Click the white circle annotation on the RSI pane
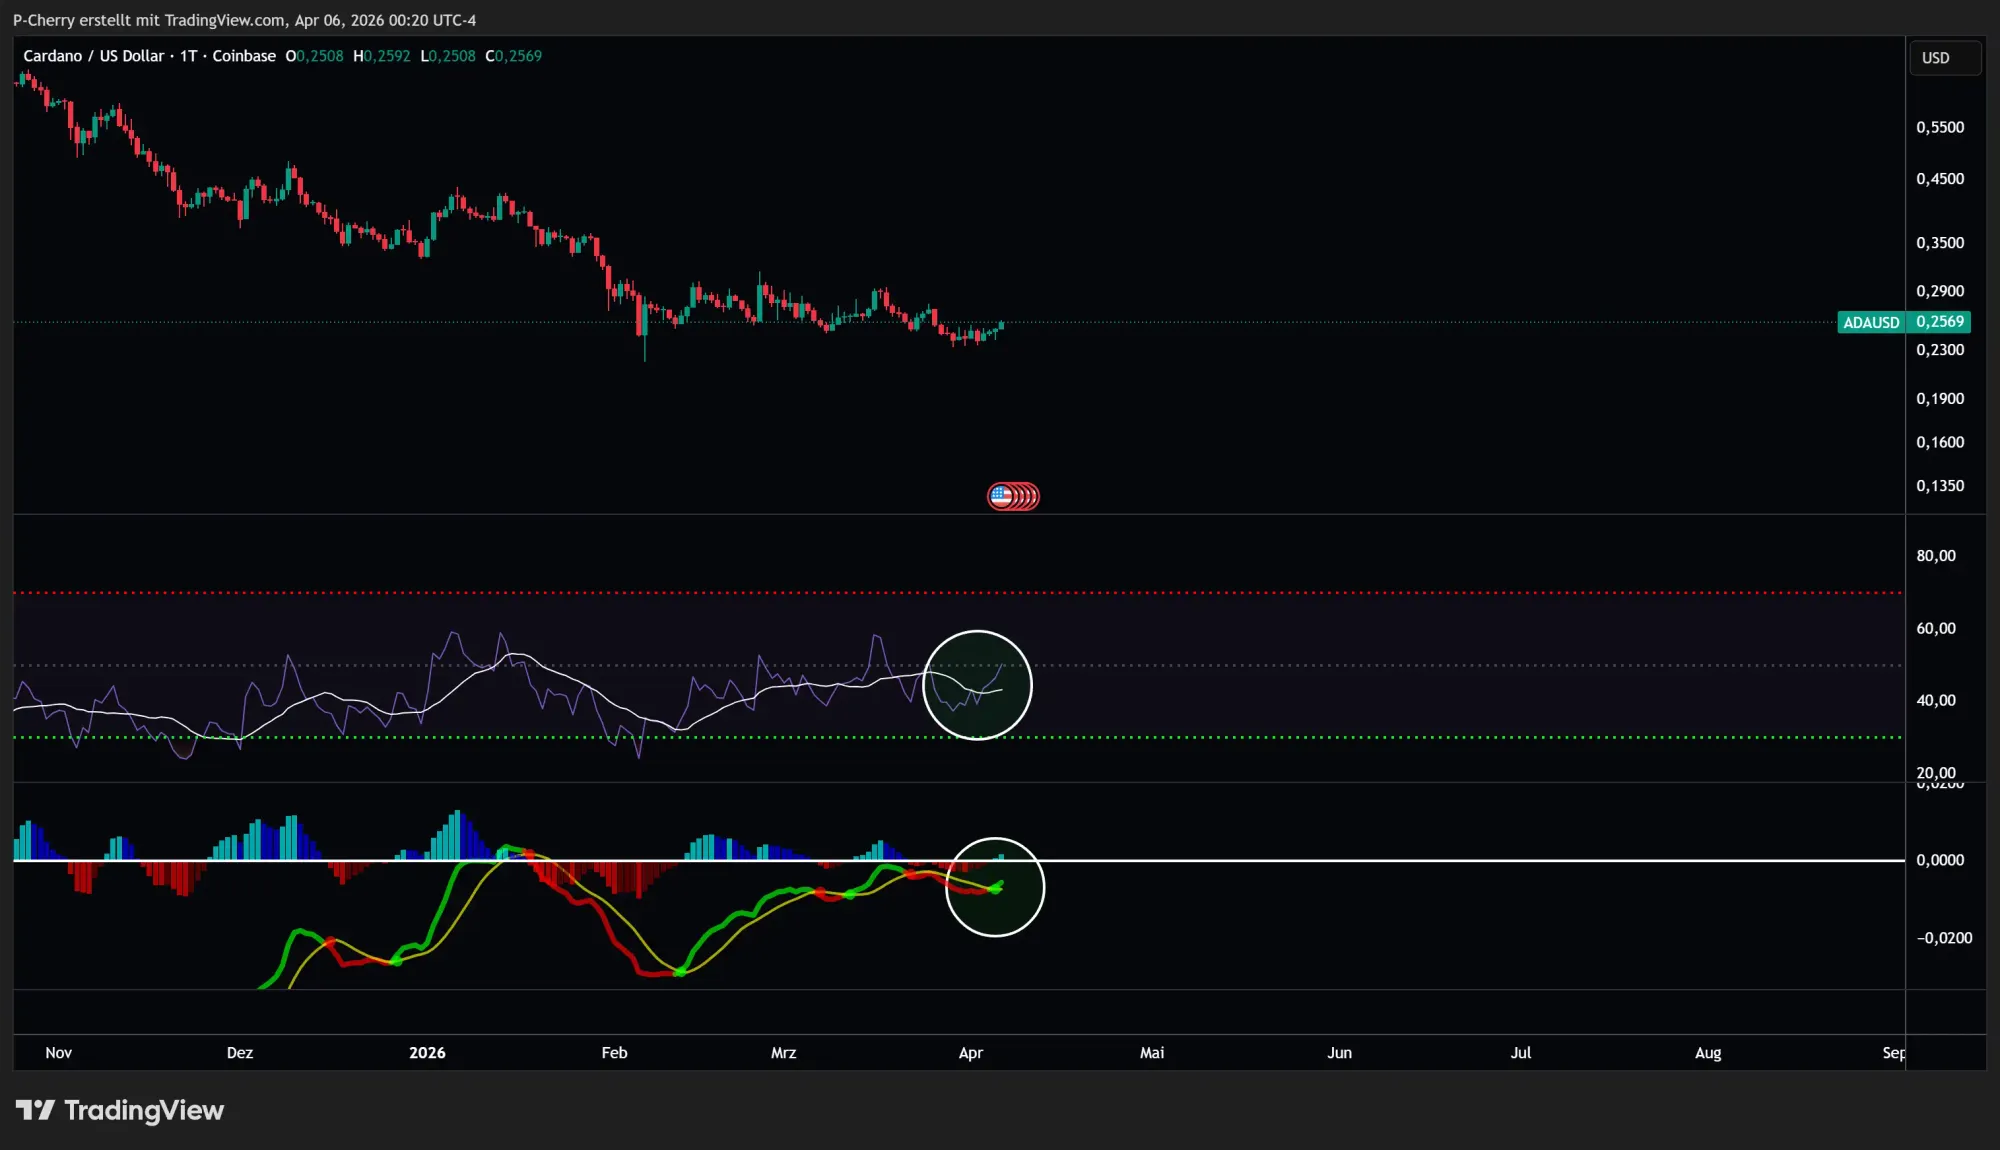The height and width of the screenshot is (1150, 2000). click(978, 684)
